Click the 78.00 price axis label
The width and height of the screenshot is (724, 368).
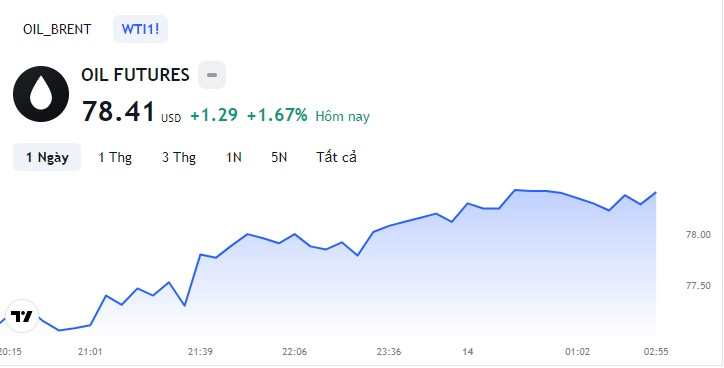(698, 235)
